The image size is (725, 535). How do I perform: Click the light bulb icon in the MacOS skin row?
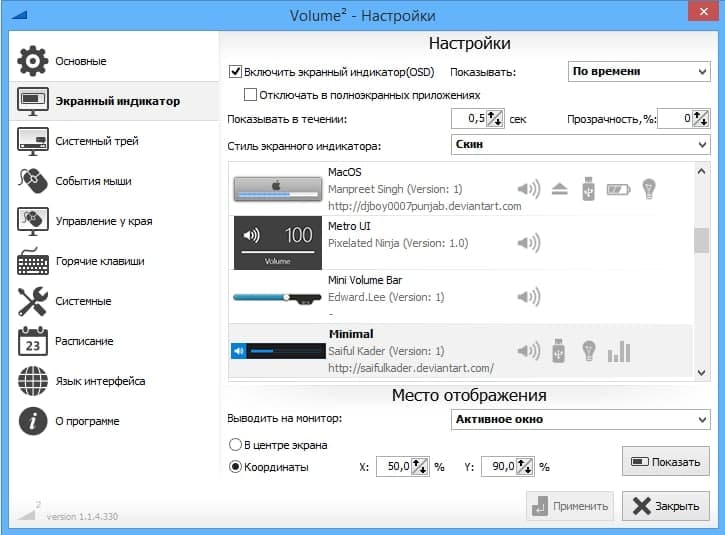[649, 189]
